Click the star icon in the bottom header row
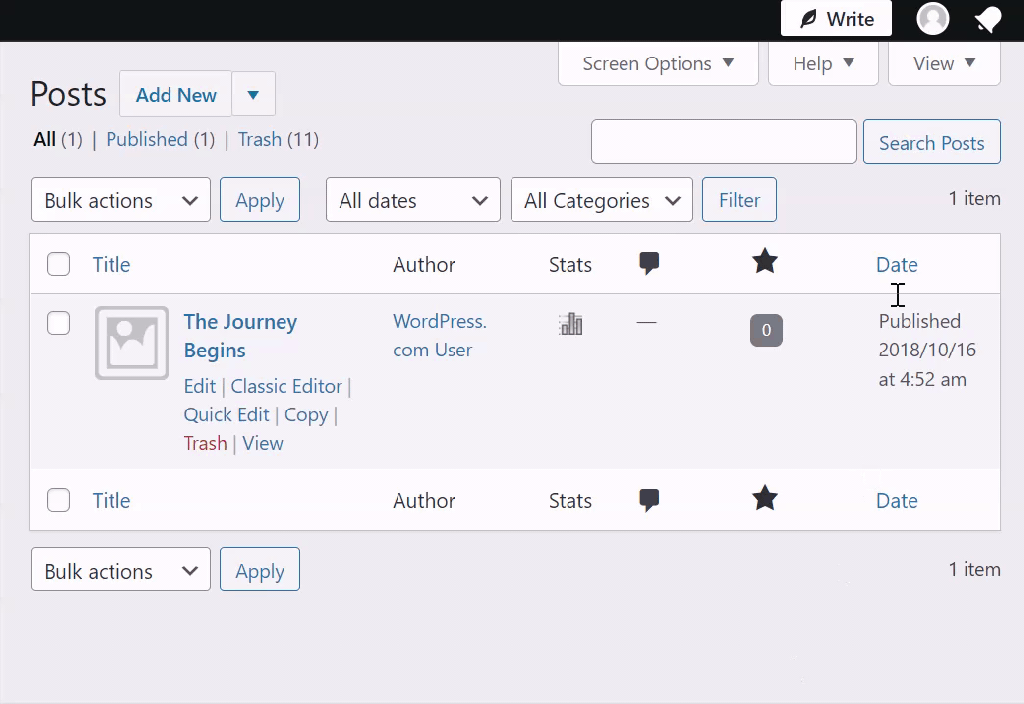The height and width of the screenshot is (704, 1024). click(x=765, y=498)
